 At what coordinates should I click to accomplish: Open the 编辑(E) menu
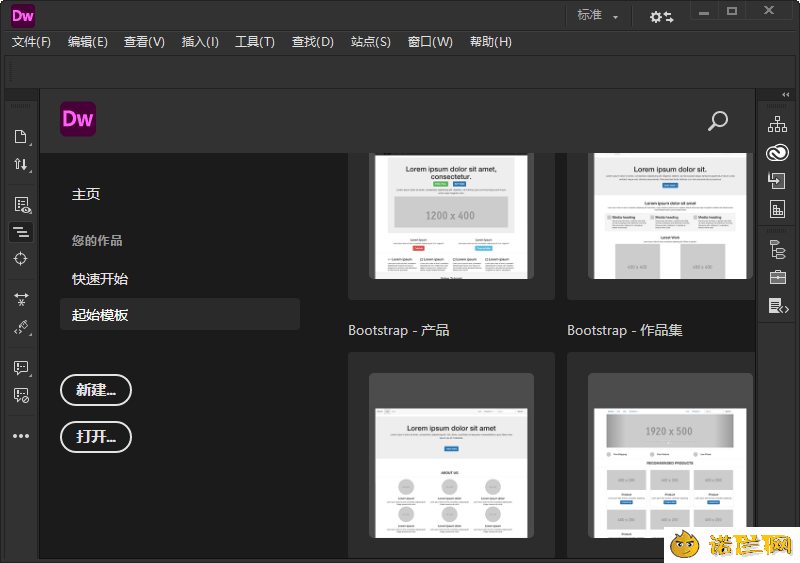(88, 42)
